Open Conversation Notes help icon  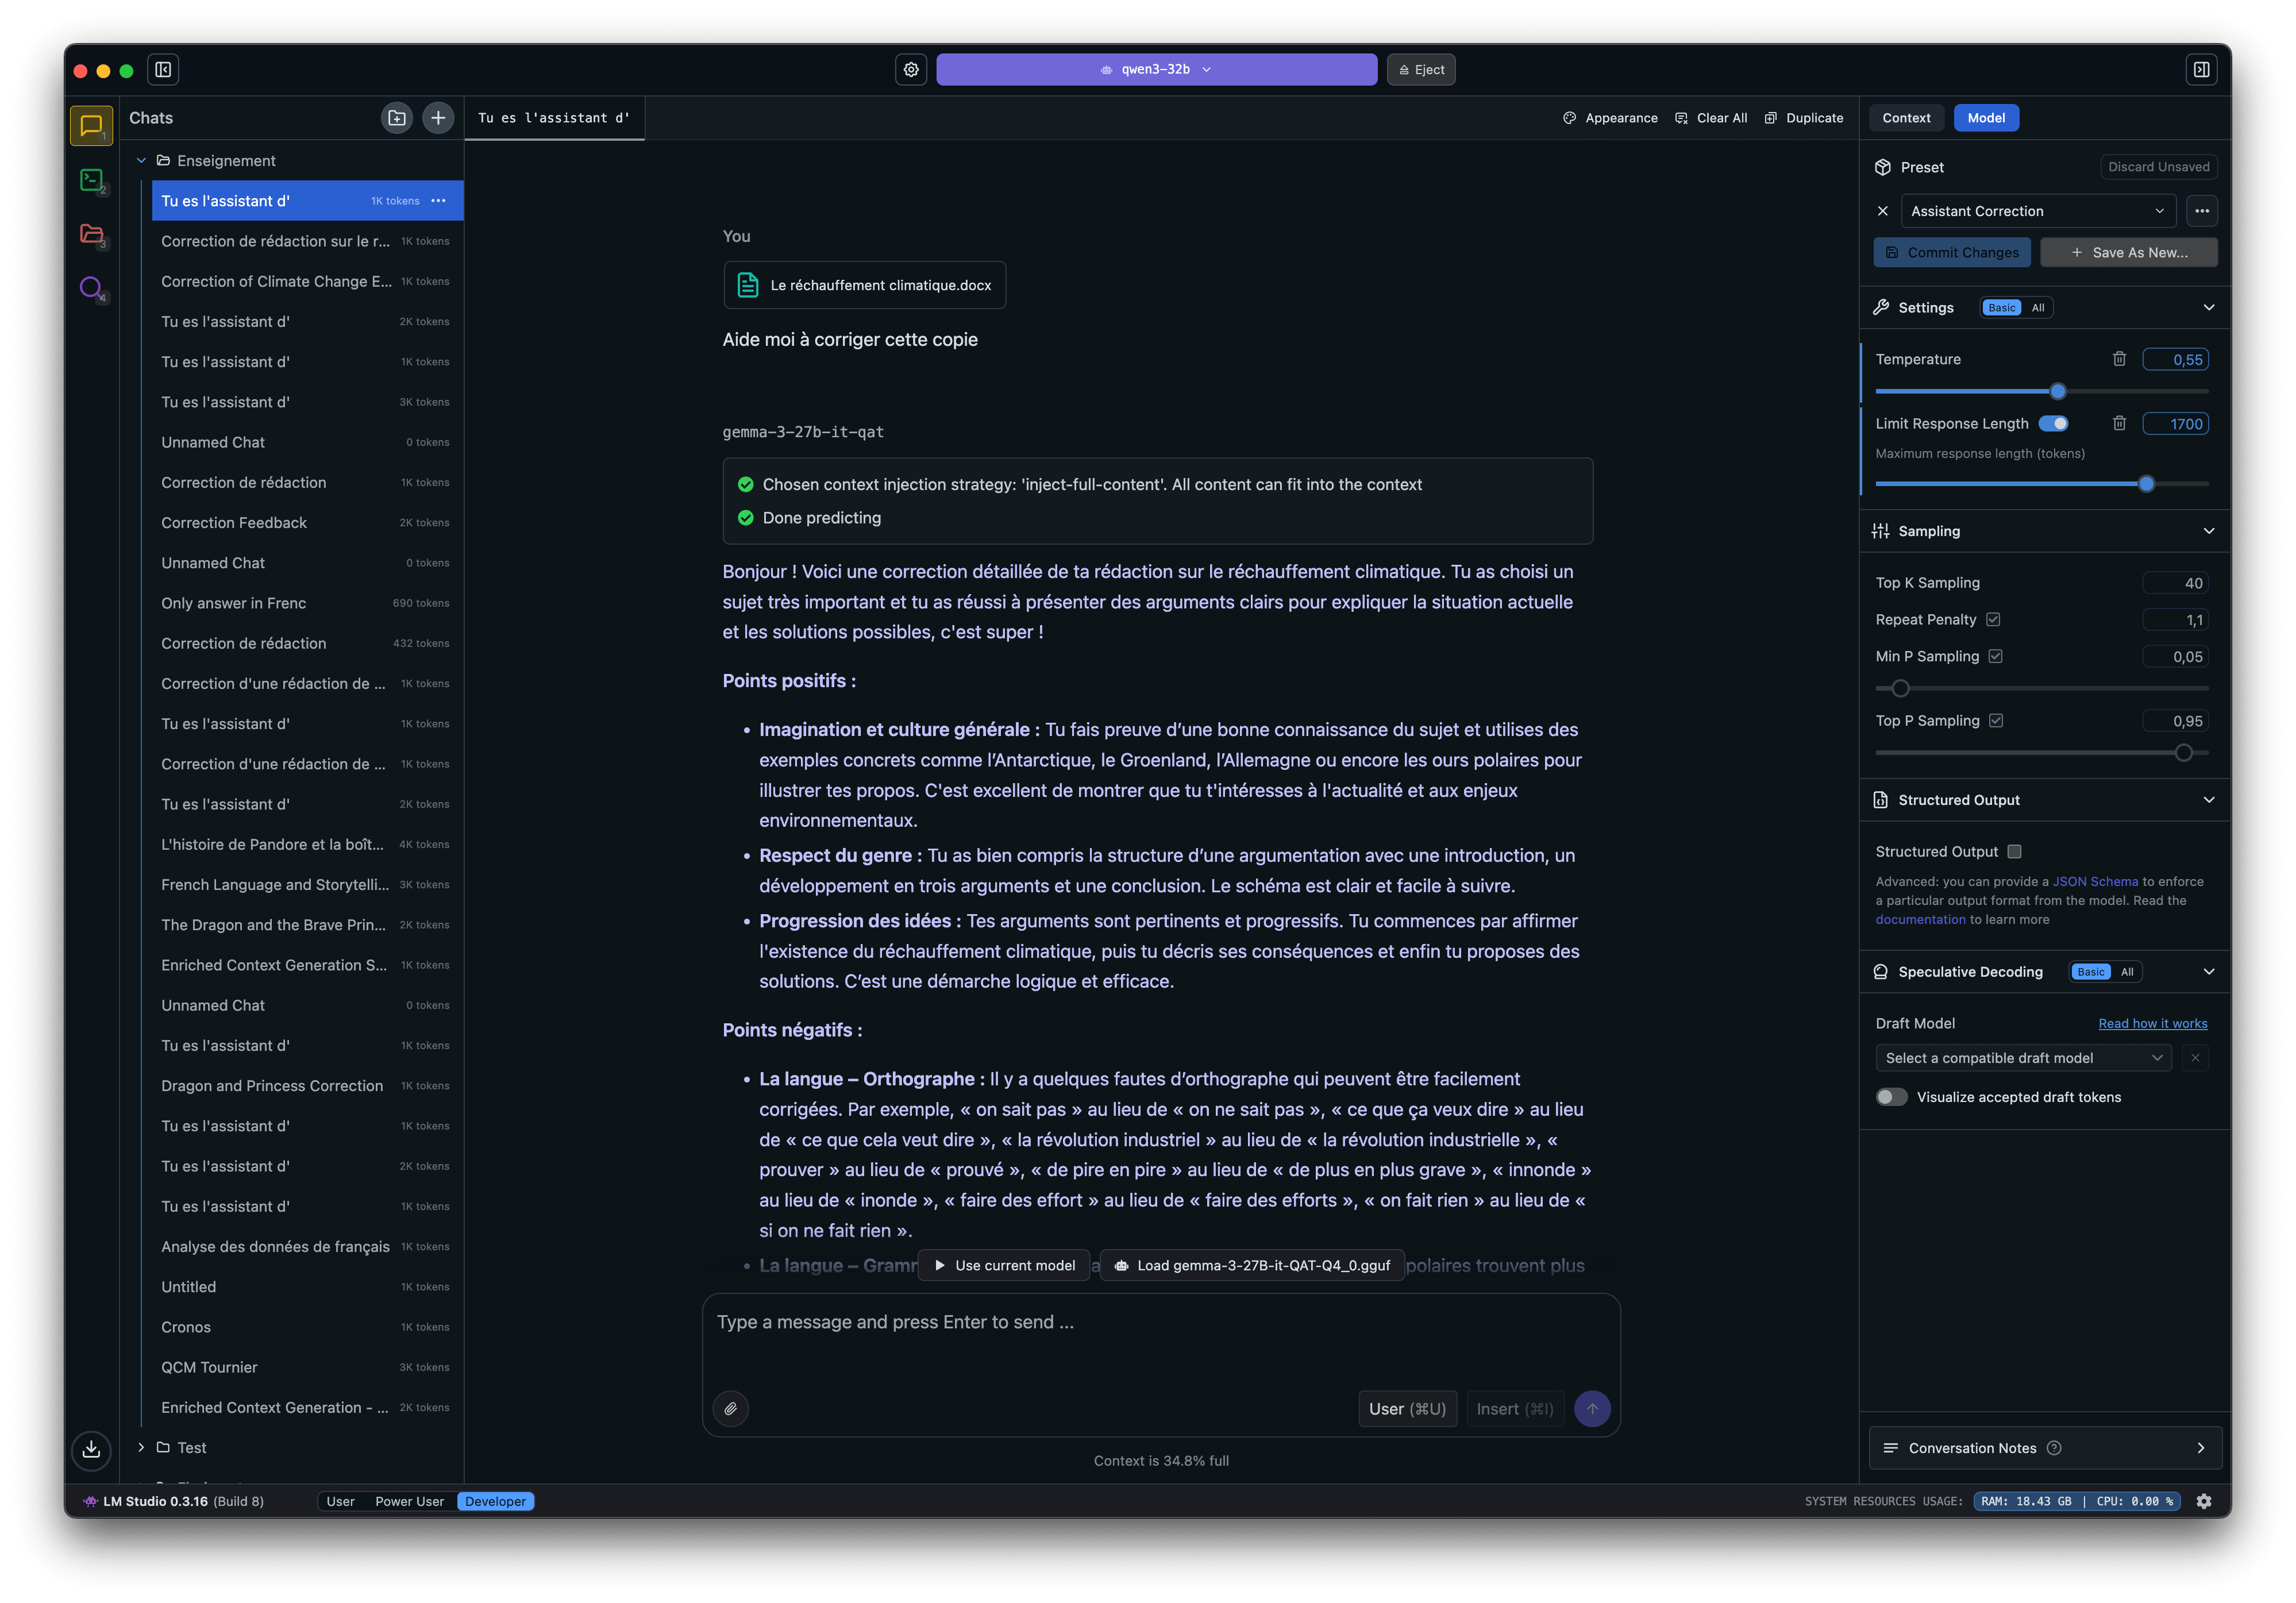(x=2054, y=1448)
